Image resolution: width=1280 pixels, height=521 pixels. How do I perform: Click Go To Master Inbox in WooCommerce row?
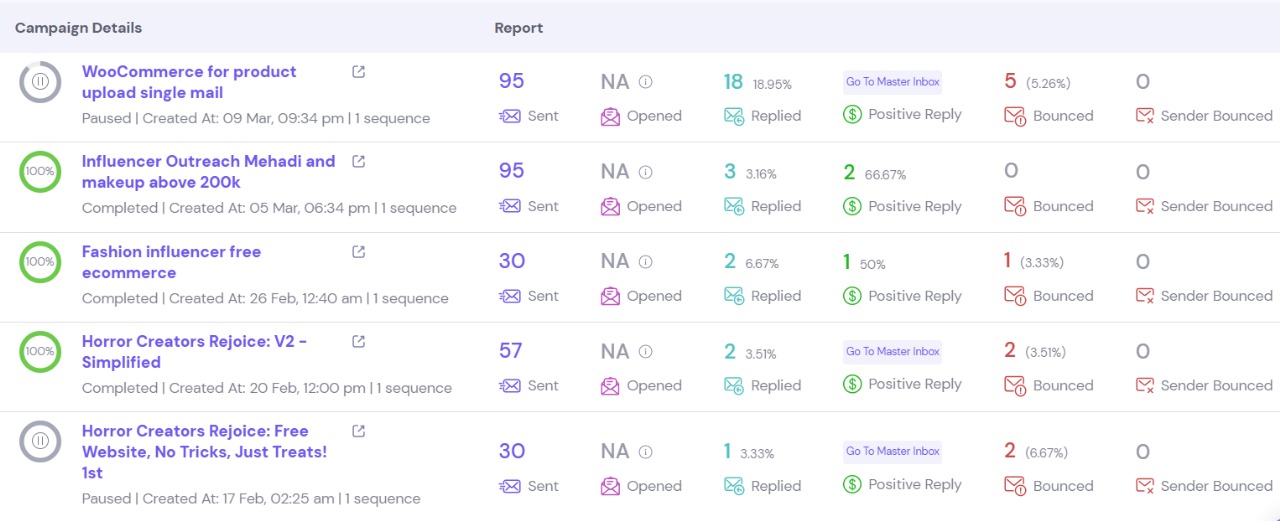click(x=892, y=82)
